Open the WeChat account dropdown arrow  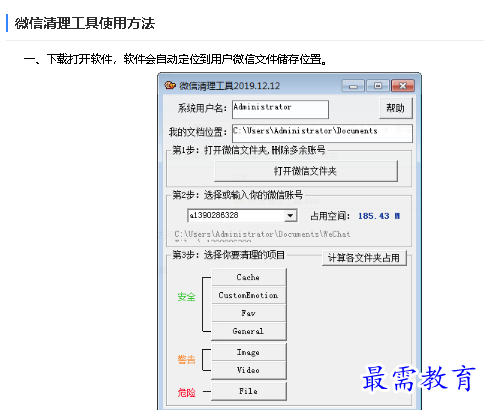click(x=290, y=216)
